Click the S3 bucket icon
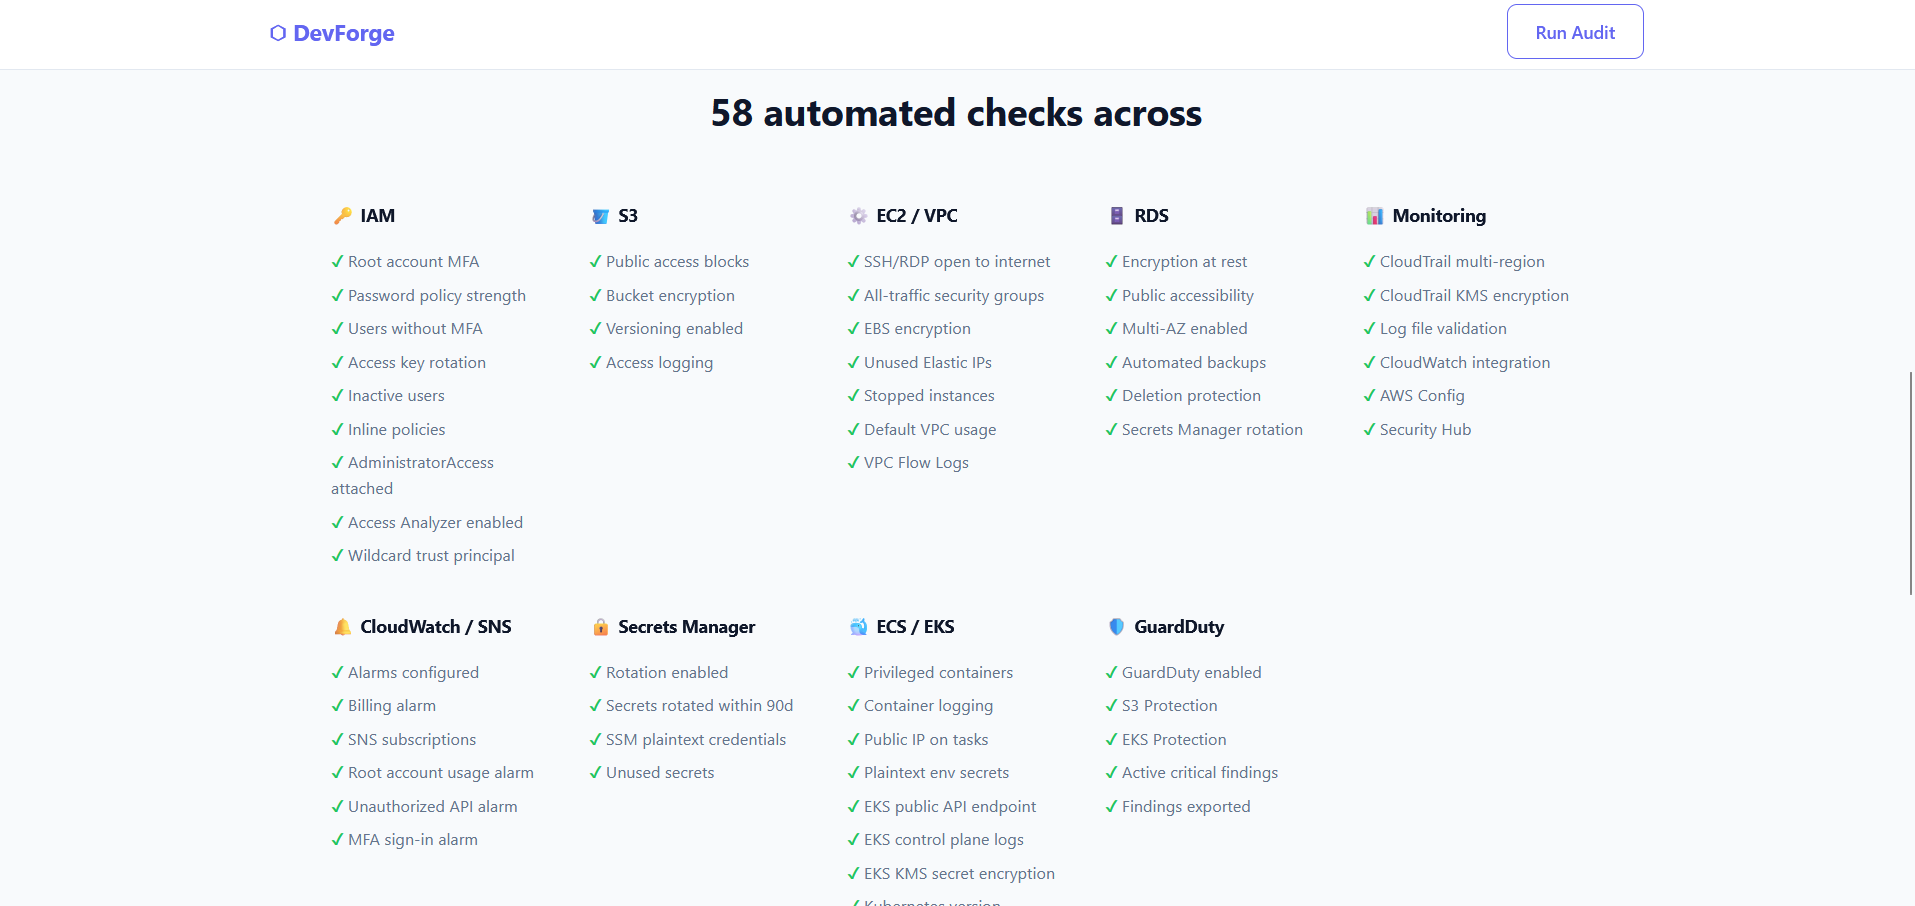This screenshot has width=1915, height=906. pyautogui.click(x=600, y=215)
